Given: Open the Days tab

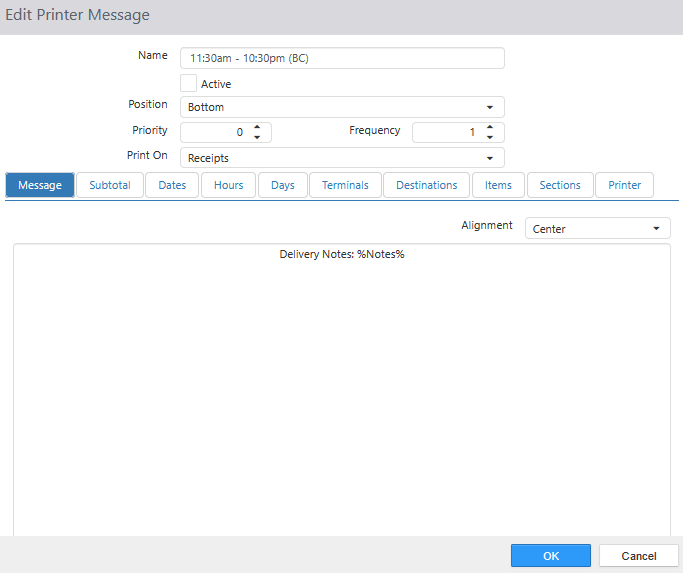Looking at the screenshot, I should pos(283,185).
